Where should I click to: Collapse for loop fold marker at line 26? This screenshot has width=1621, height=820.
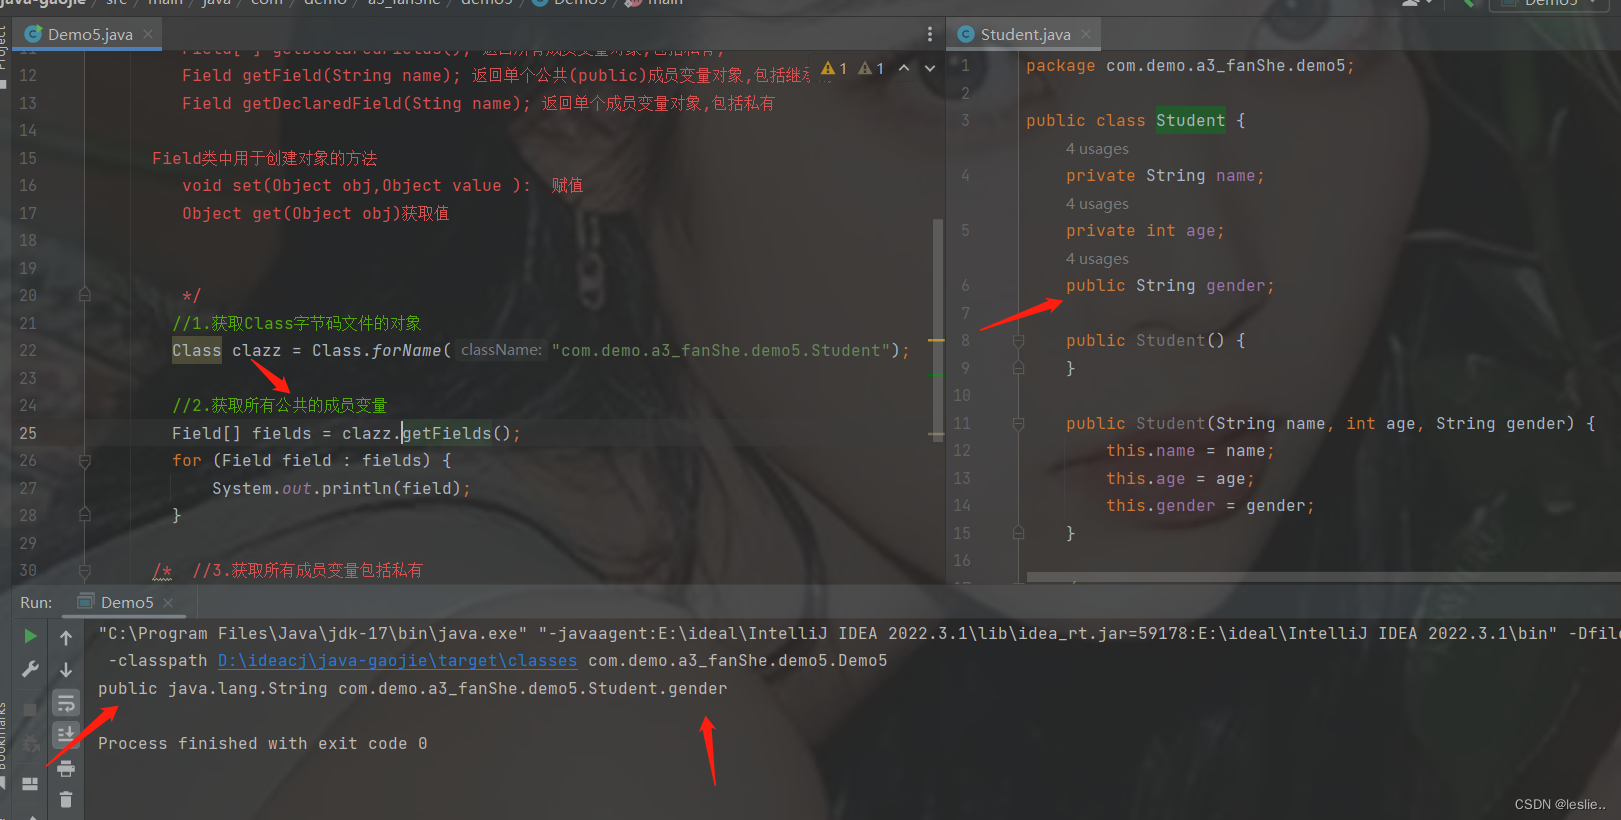click(85, 461)
